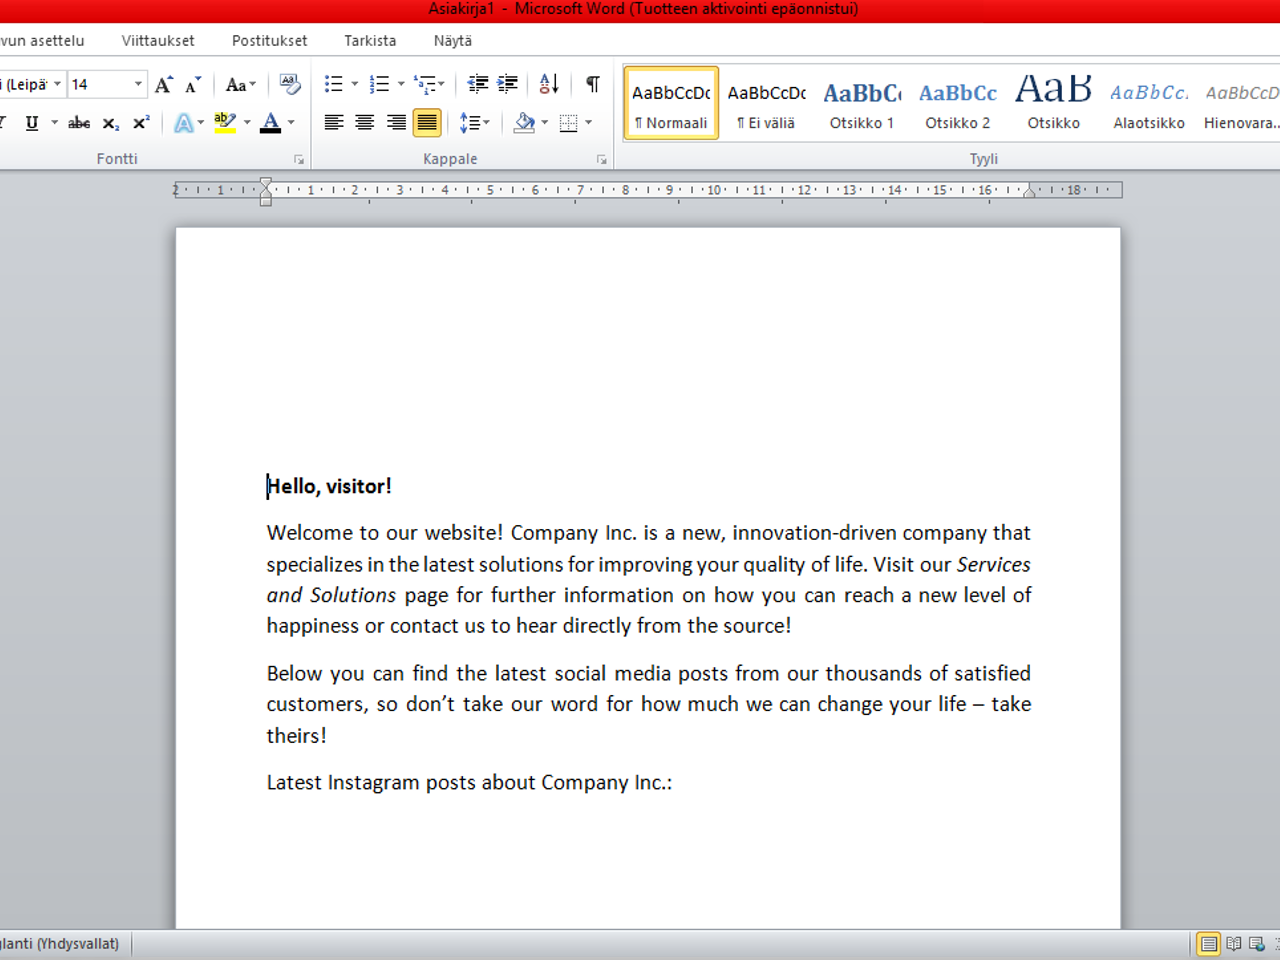Screen dimensions: 1280x960
Task: Center the paragraph text
Action: (x=365, y=123)
